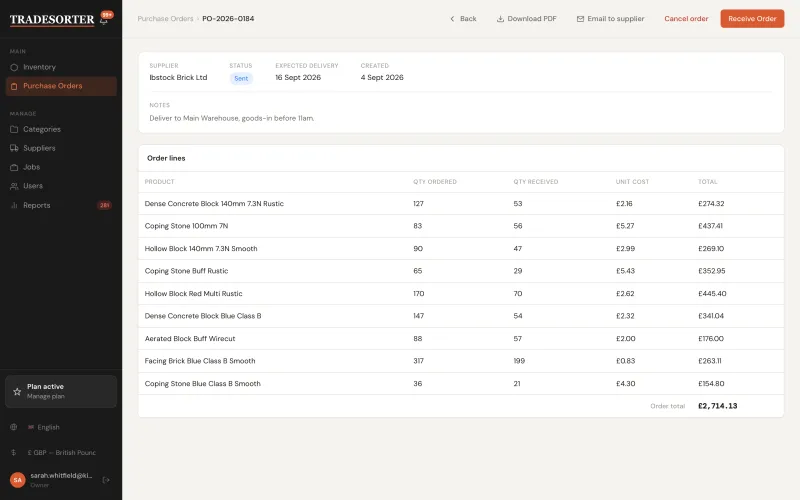Click the TRADESORTER logo
The image size is (800, 500).
(x=52, y=19)
